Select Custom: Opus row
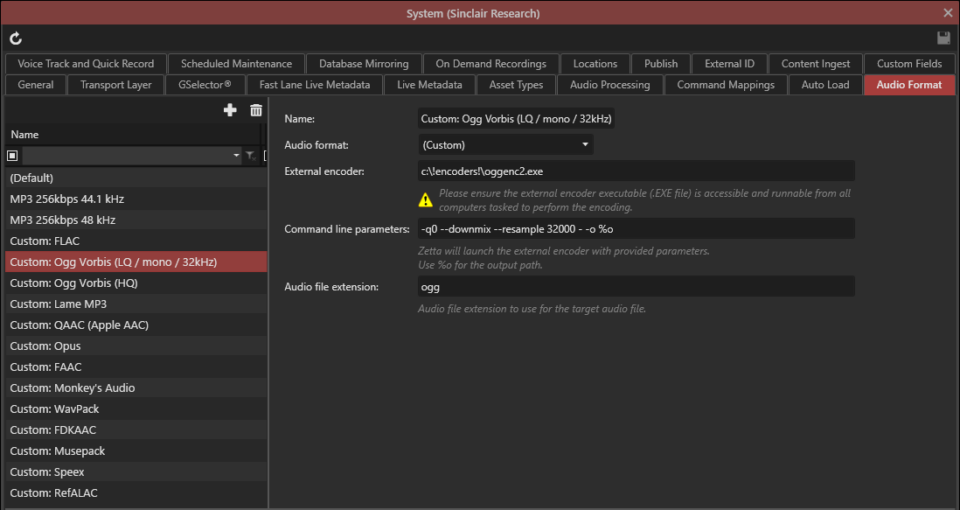Viewport: 960px width, 510px height. click(136, 346)
